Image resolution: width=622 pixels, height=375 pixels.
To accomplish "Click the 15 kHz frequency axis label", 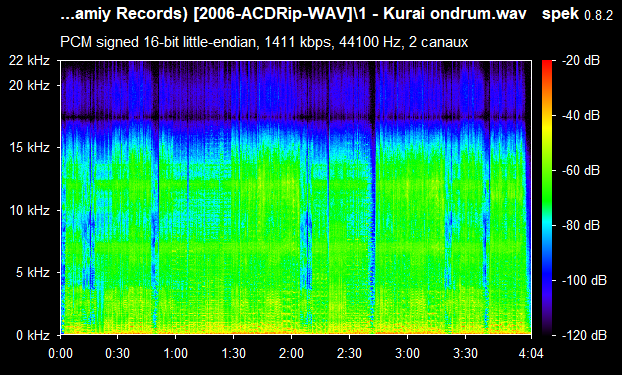I will [29, 147].
